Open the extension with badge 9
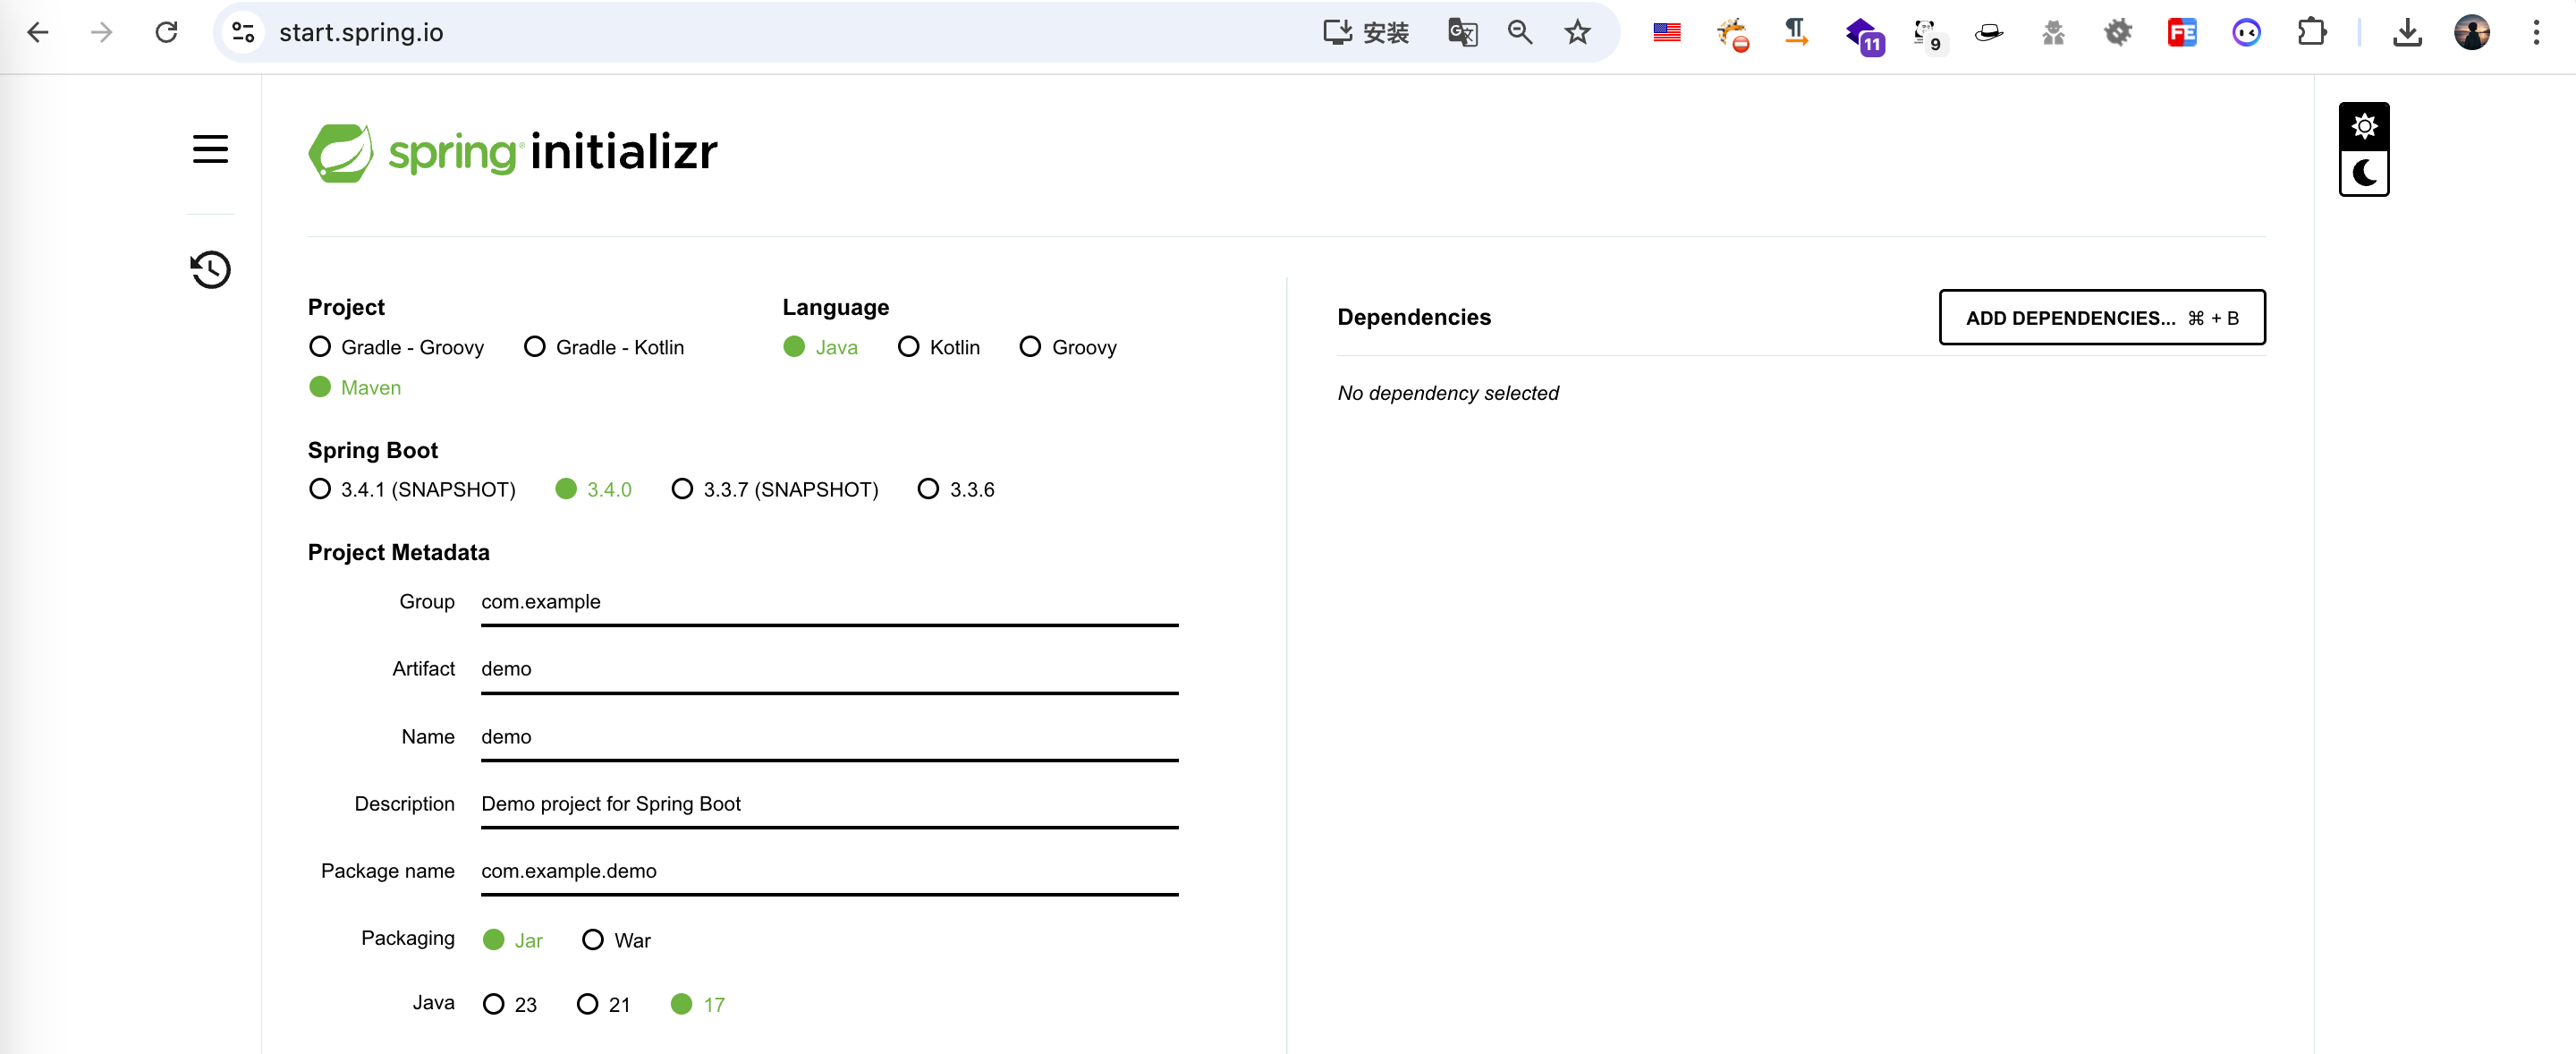This screenshot has height=1054, width=2576. click(1928, 35)
